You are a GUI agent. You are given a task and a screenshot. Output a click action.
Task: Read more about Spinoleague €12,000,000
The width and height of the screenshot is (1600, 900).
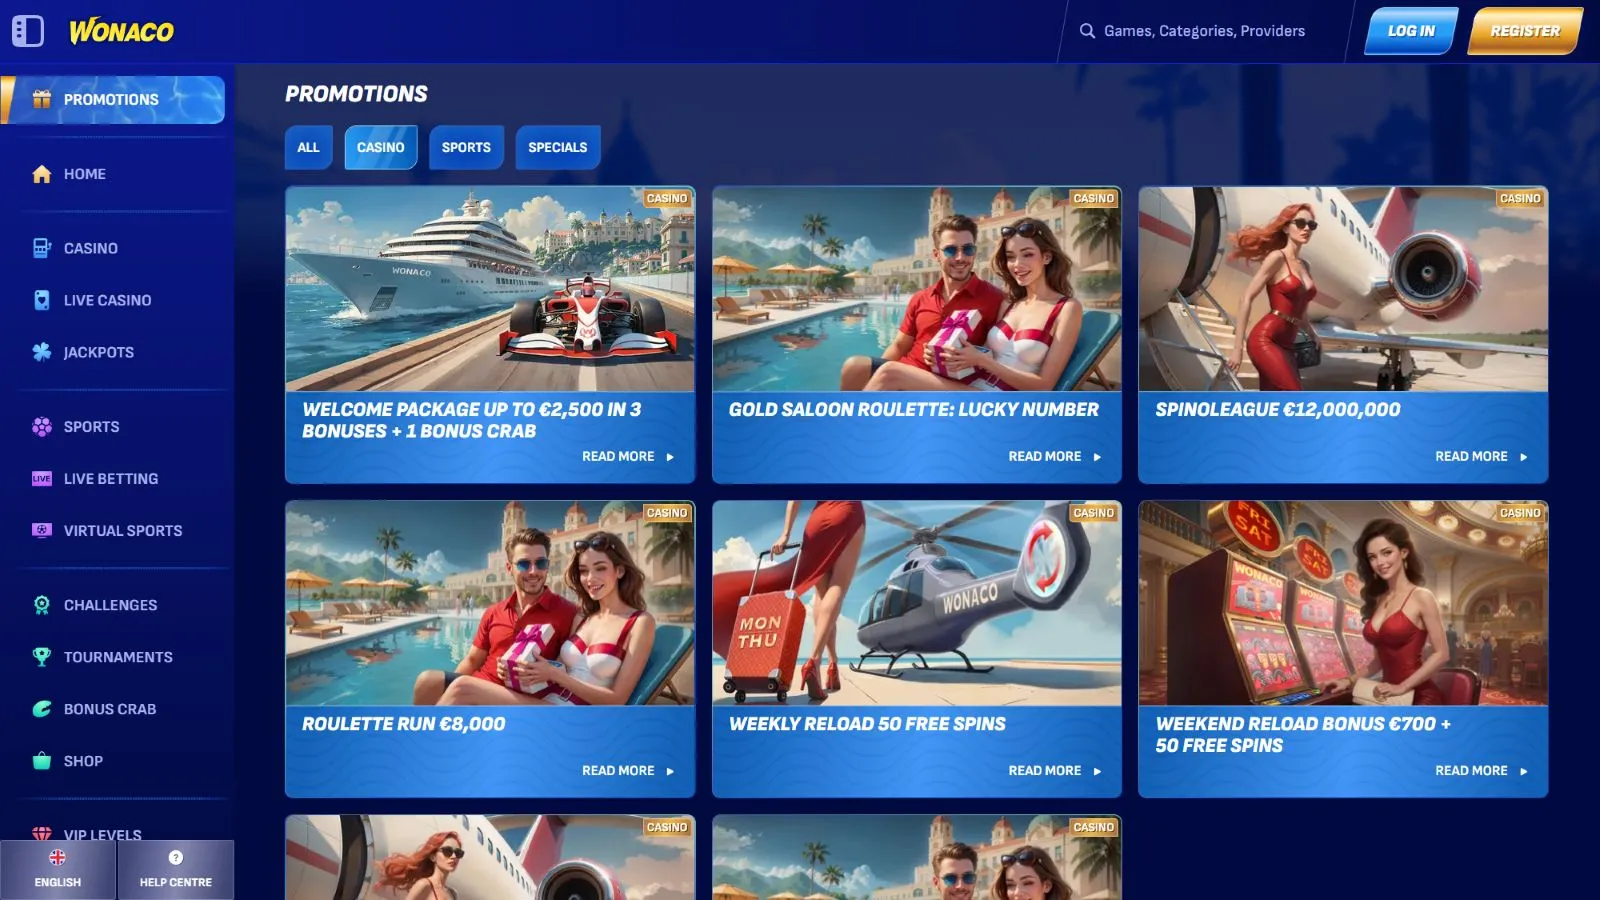pyautogui.click(x=1480, y=456)
